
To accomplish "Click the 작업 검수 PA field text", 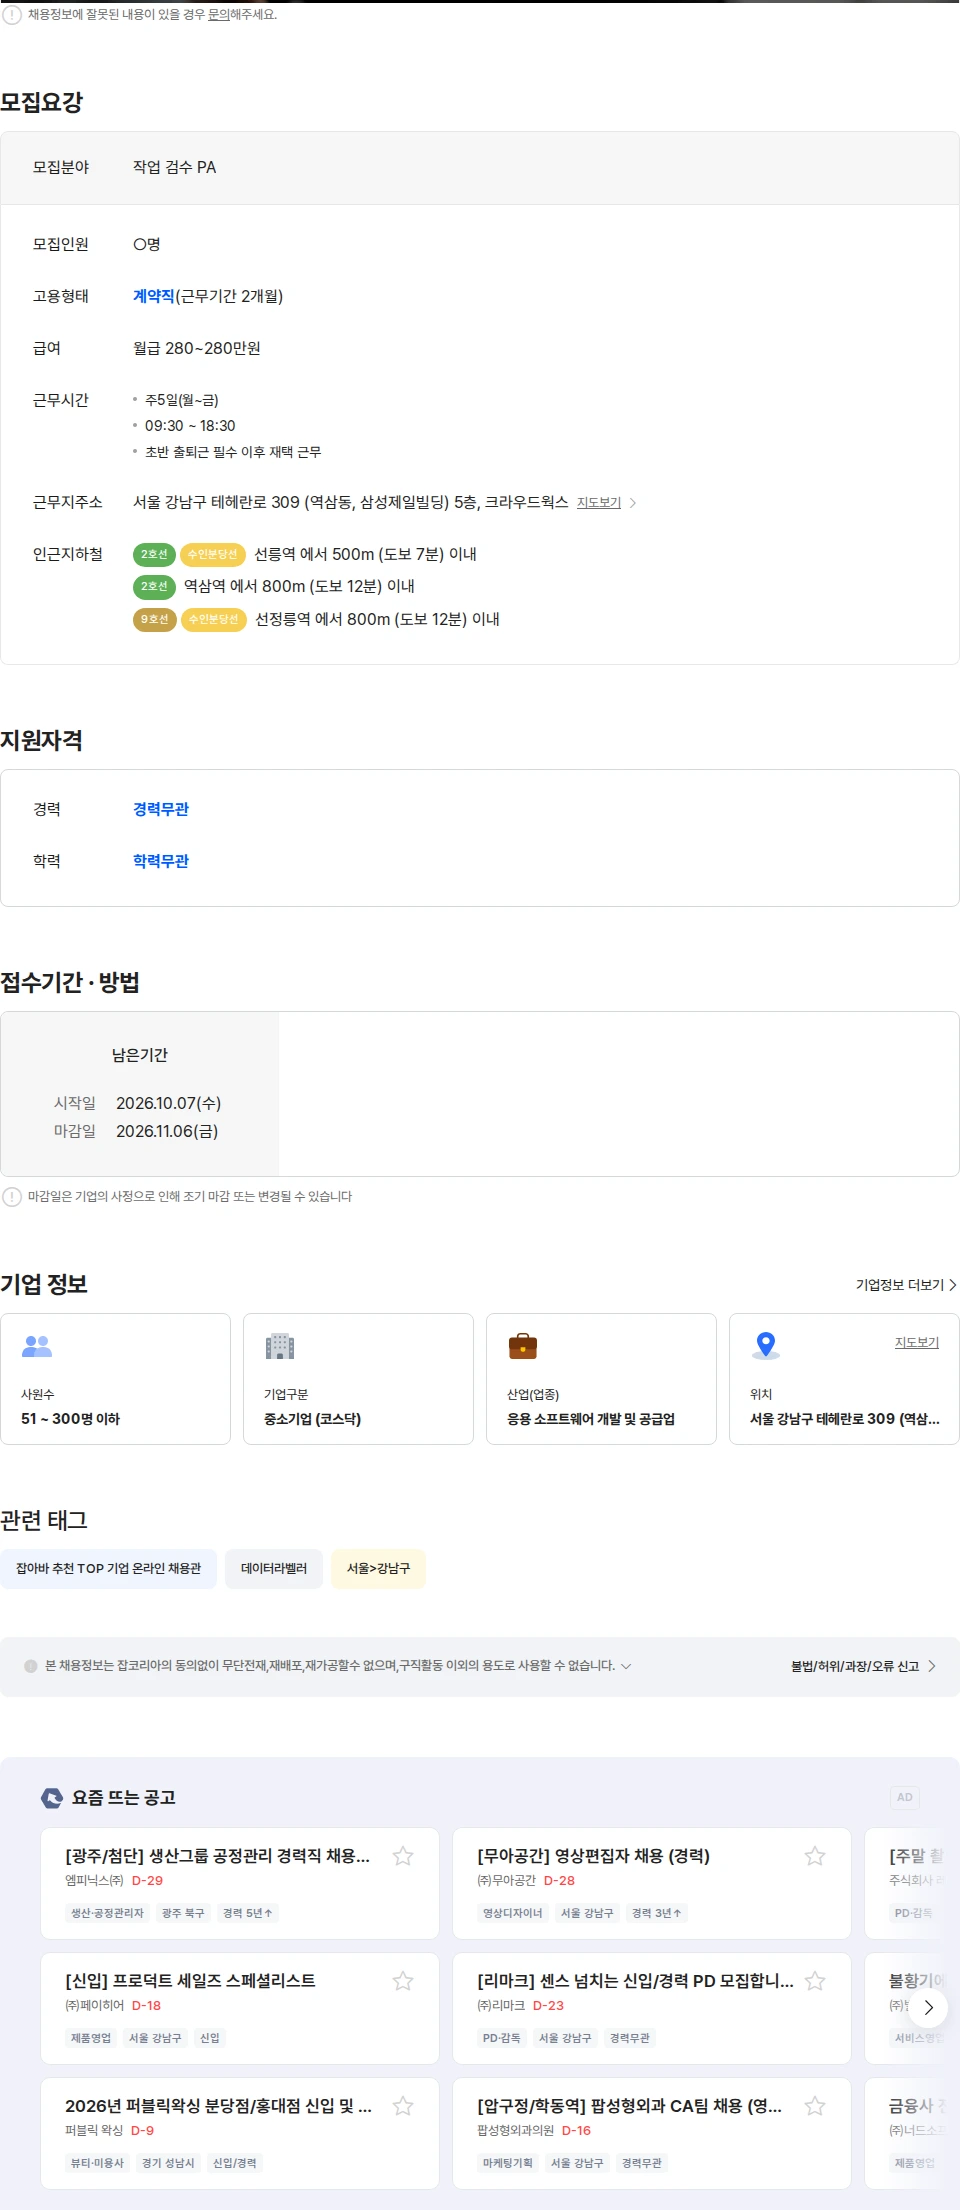I will point(175,167).
